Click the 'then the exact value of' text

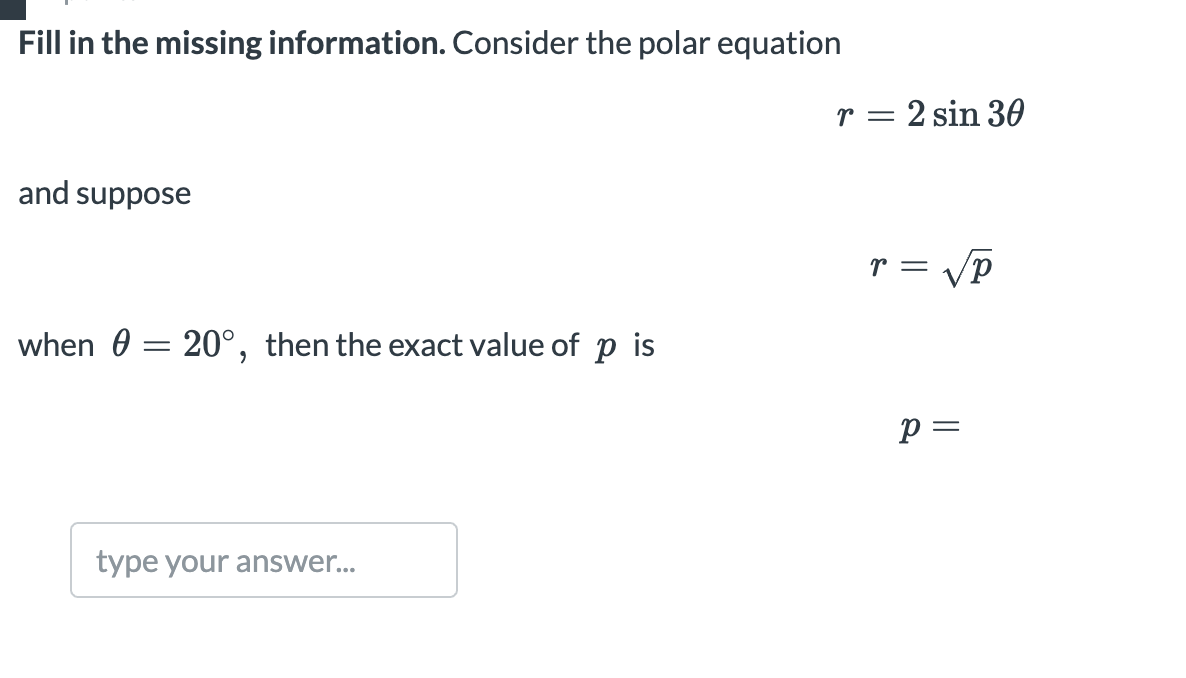422,345
